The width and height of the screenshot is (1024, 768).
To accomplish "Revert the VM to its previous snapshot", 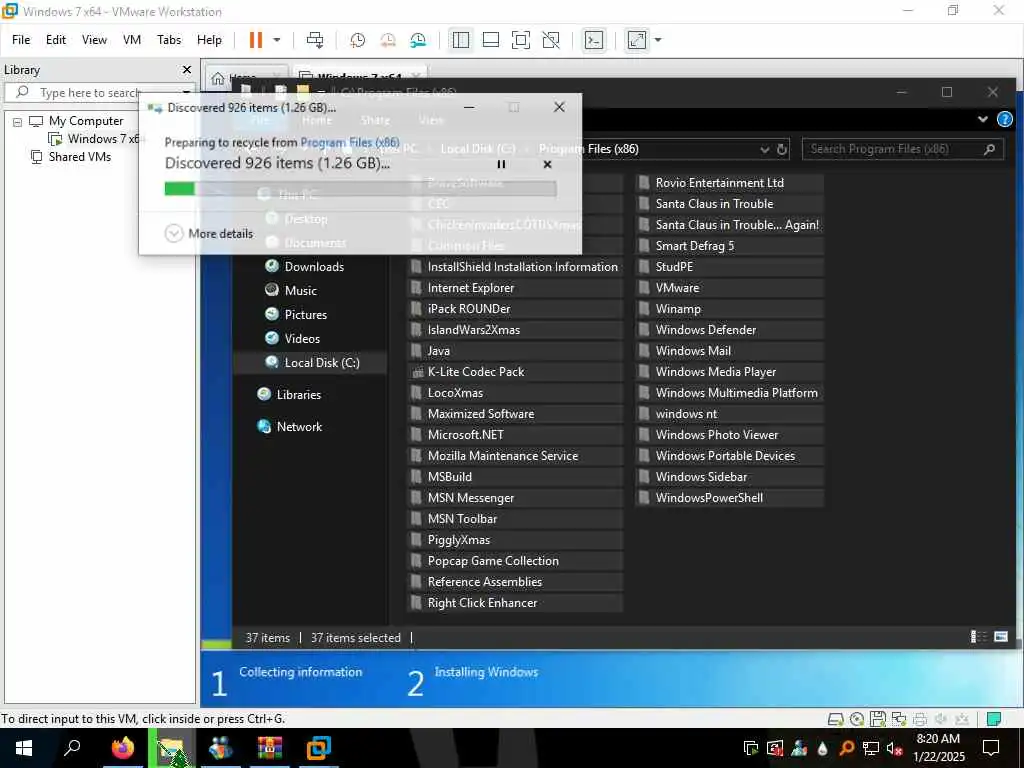I will coord(388,40).
